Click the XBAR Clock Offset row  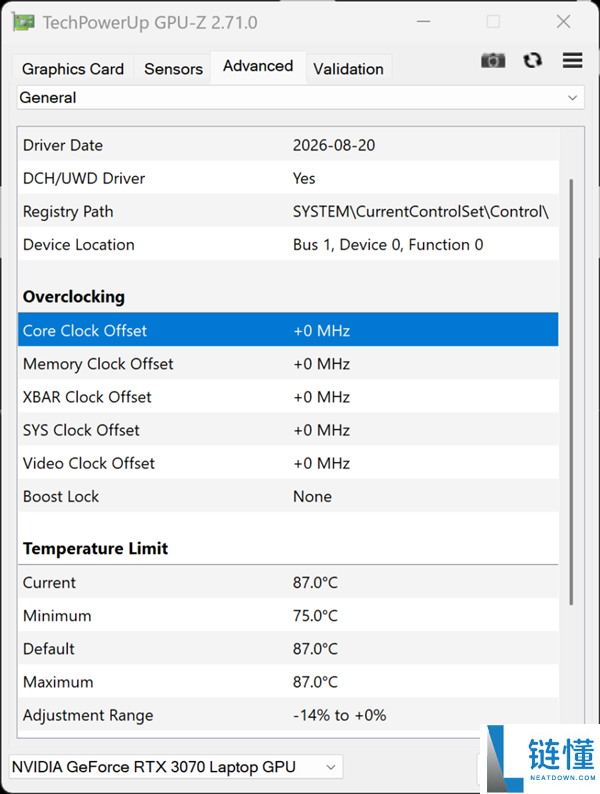point(288,396)
